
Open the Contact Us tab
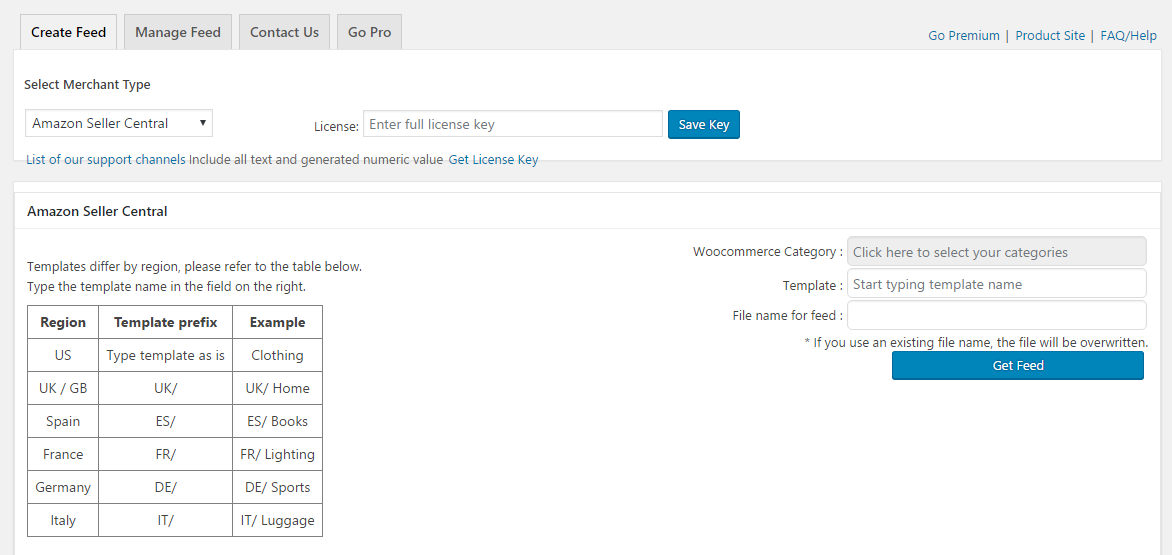284,32
